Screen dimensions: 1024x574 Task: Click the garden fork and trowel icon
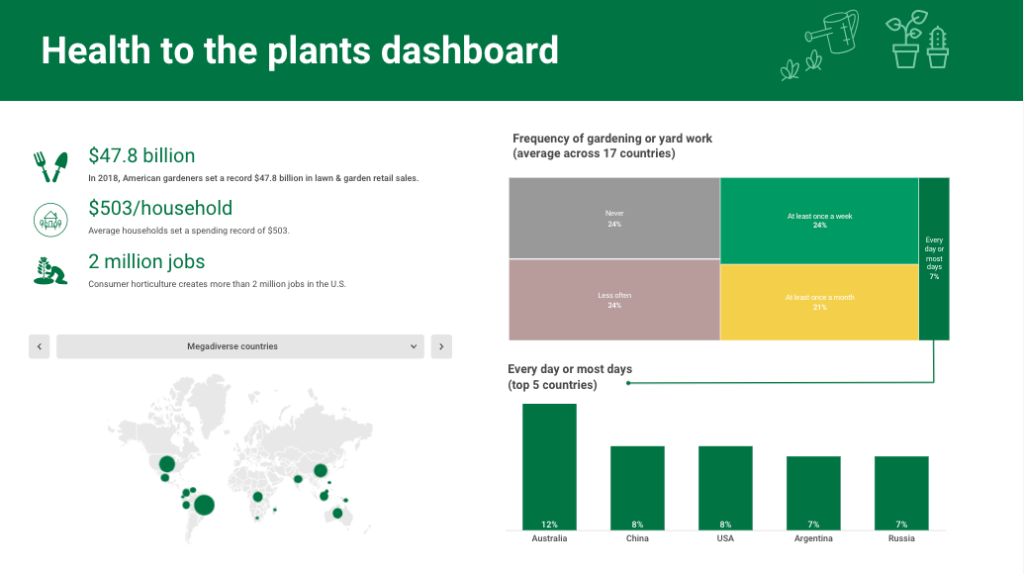point(50,167)
